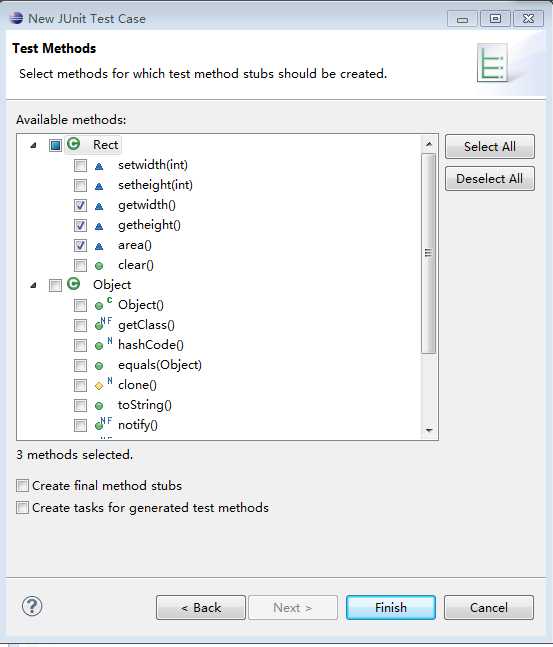
Task: Select the hashCode() method label
Action: coord(151,345)
